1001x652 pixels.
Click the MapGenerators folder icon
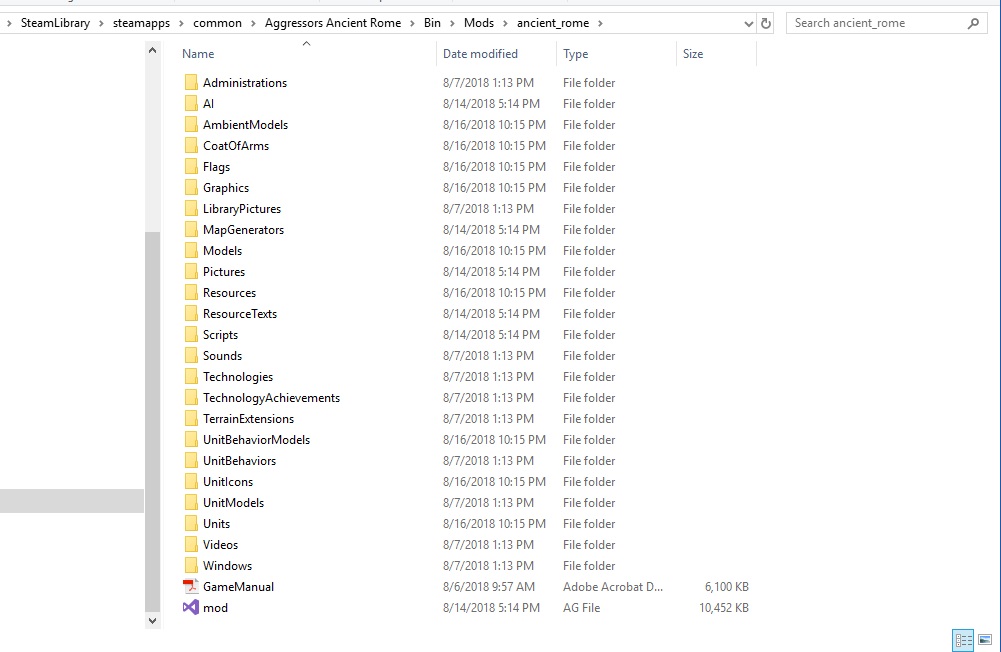click(191, 230)
